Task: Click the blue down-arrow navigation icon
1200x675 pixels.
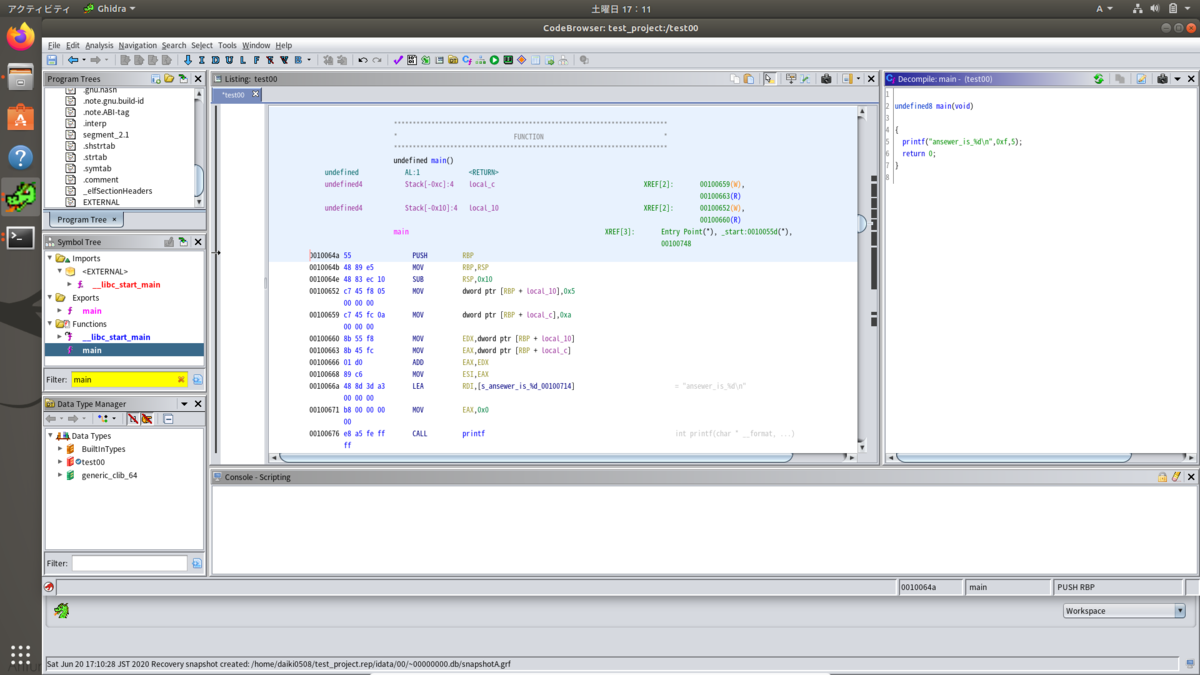Action: coord(187,60)
